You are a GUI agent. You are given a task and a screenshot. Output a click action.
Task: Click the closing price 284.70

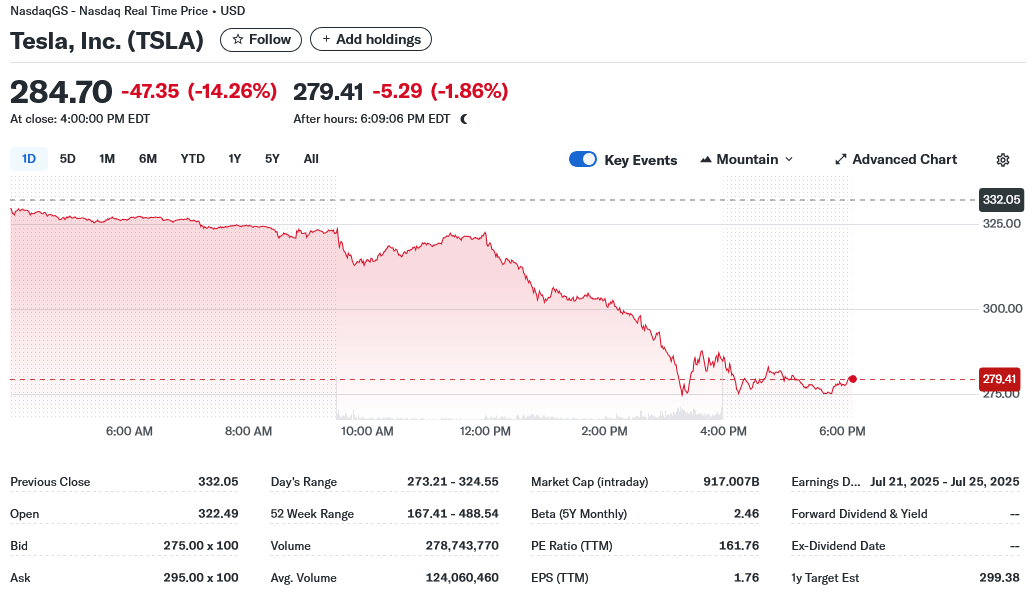(x=61, y=92)
